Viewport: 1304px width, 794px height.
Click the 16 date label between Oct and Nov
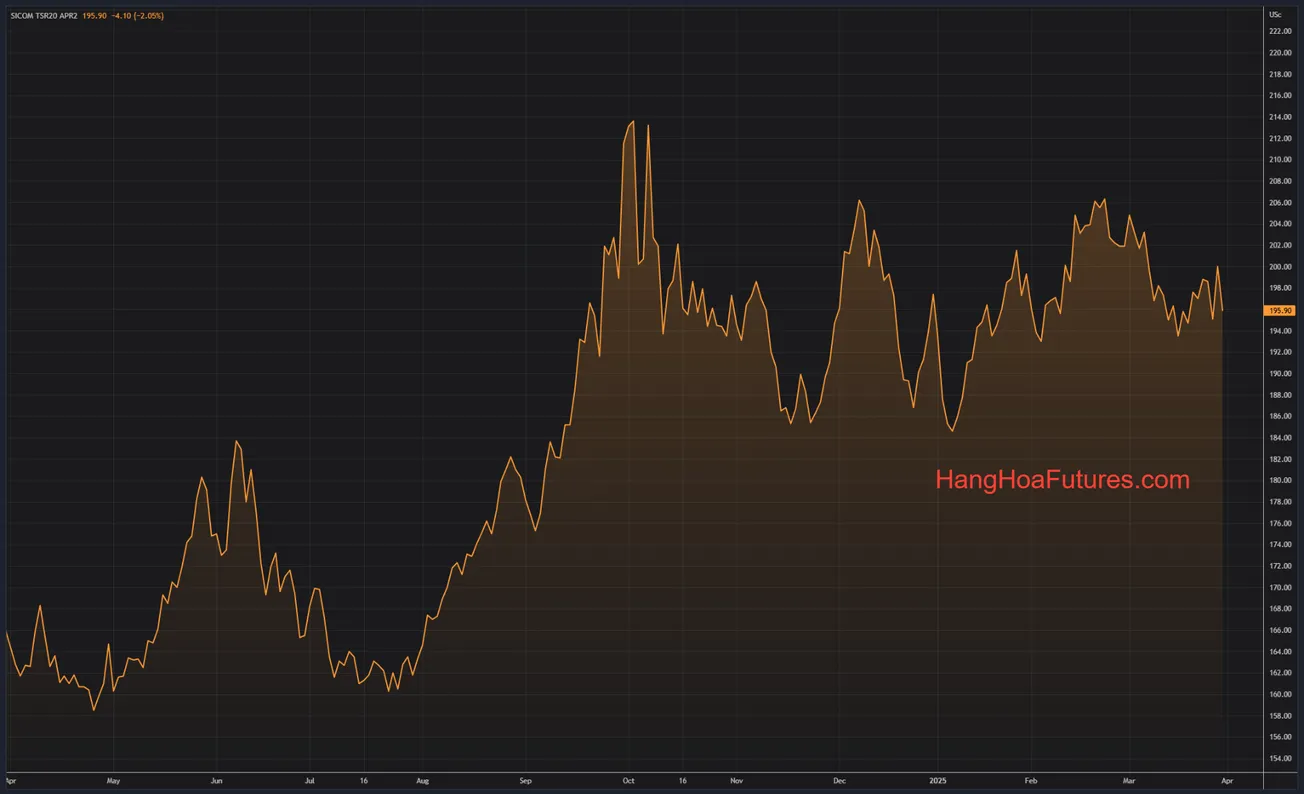tap(684, 781)
